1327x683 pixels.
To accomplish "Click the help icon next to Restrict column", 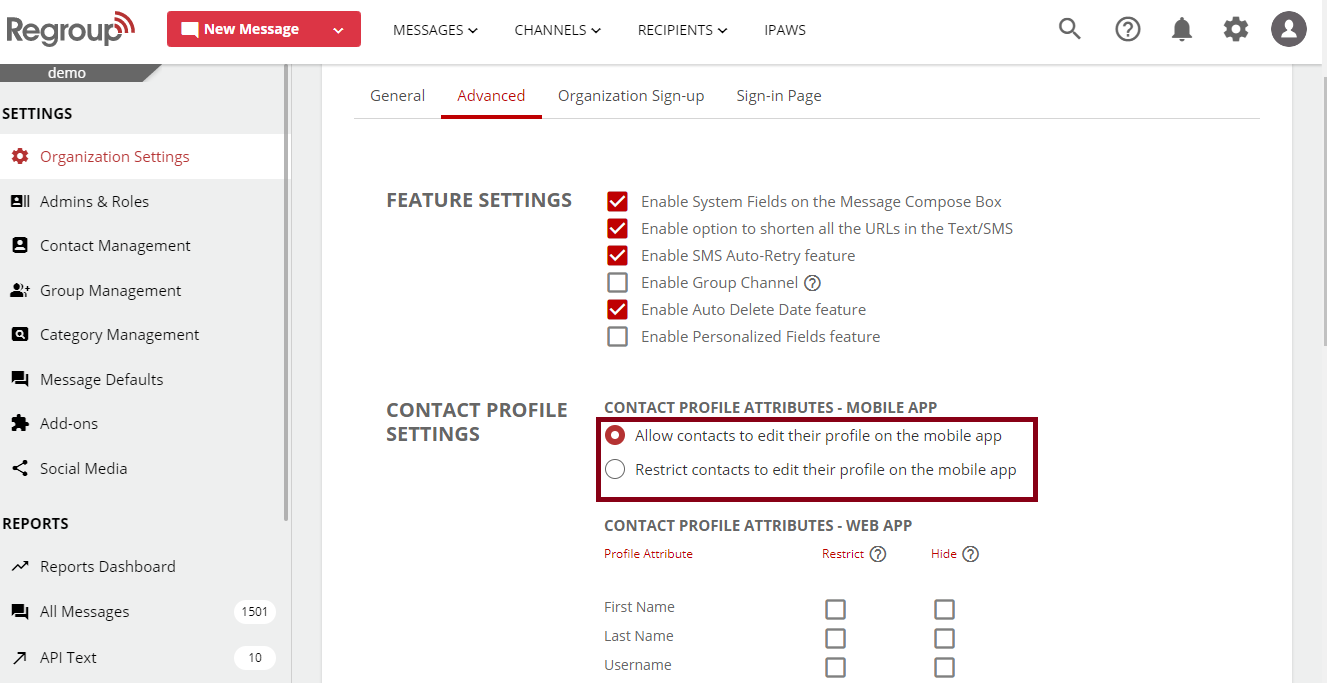I will 878,554.
